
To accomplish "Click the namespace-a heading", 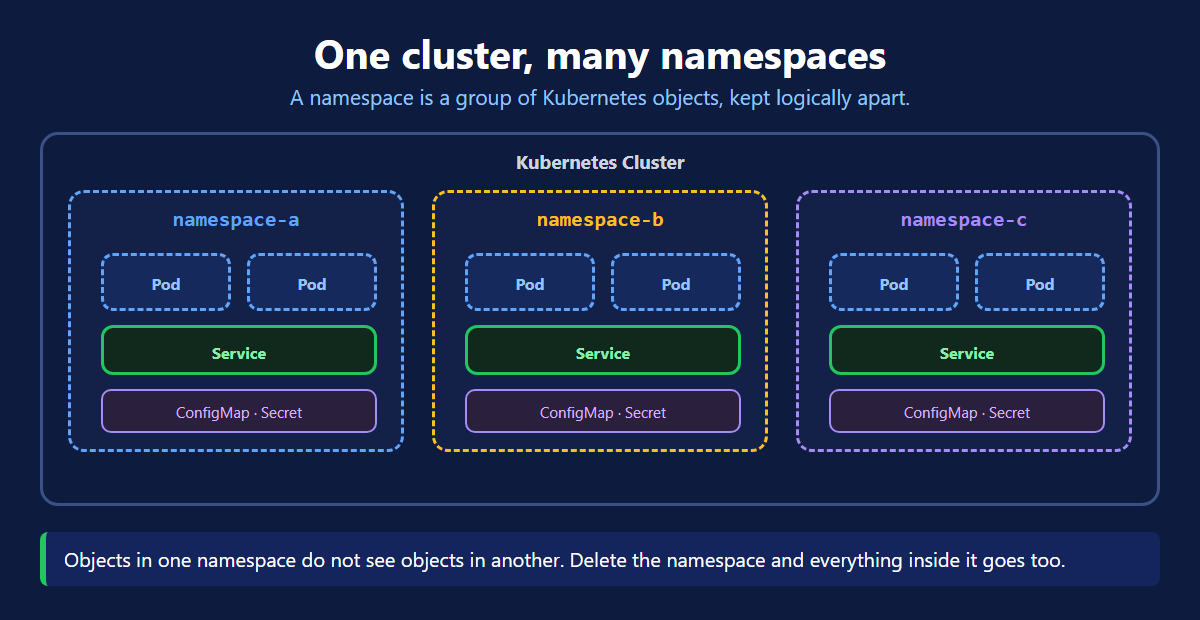I will pyautogui.click(x=236, y=220).
